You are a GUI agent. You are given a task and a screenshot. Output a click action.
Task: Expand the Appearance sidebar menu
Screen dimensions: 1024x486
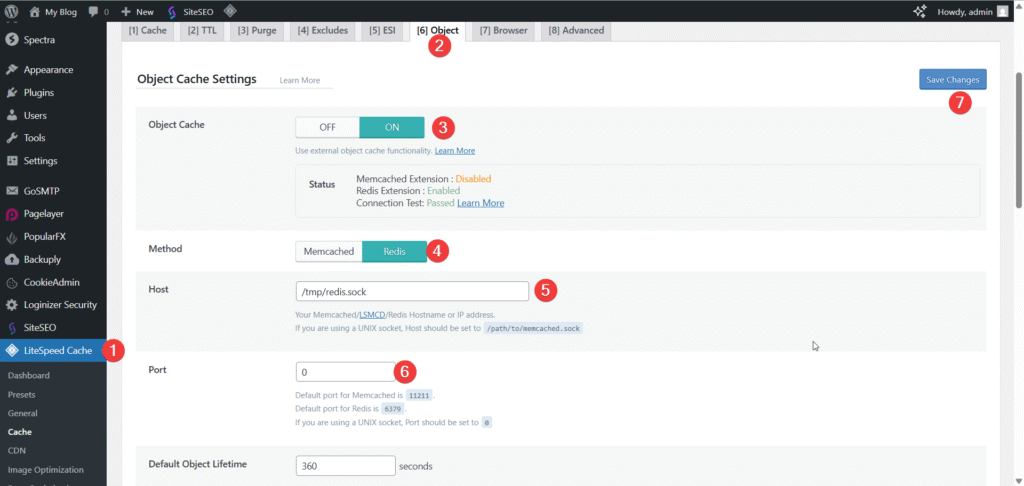[x=48, y=70]
